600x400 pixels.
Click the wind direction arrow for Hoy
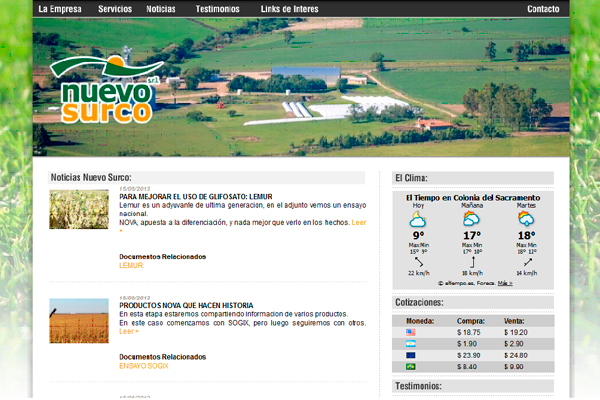click(x=418, y=261)
